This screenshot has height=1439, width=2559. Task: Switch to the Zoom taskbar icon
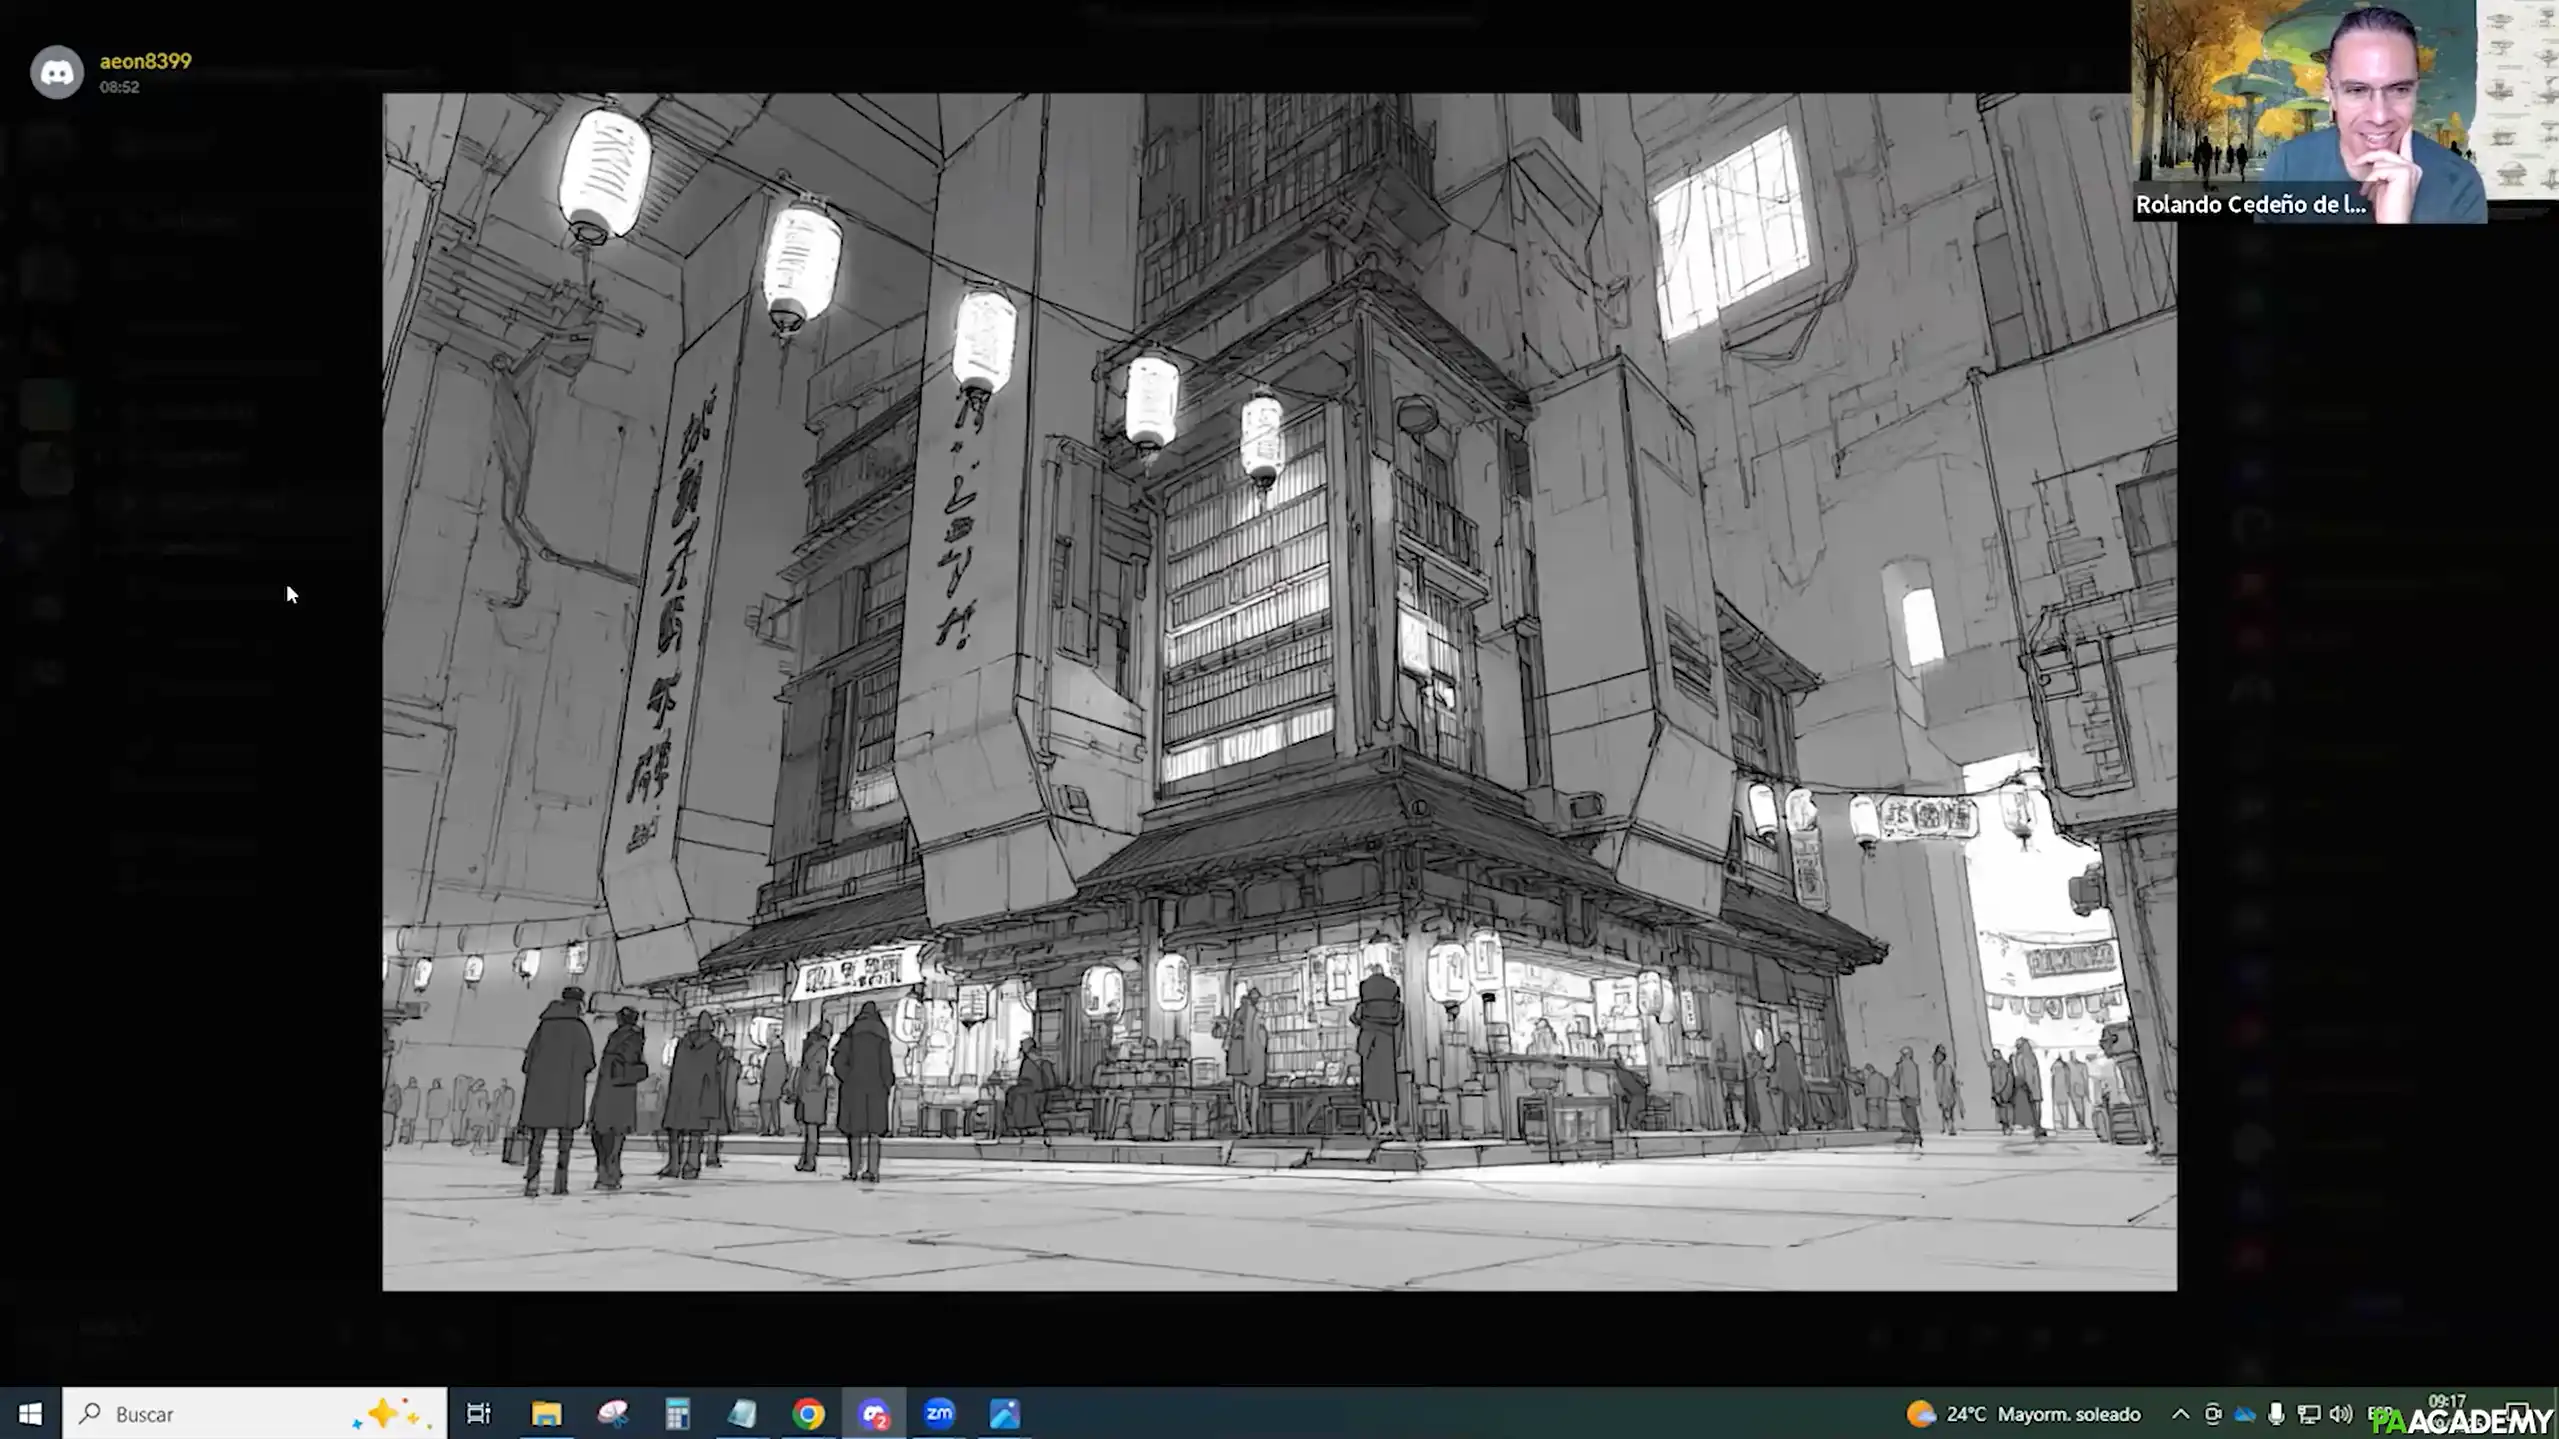(939, 1414)
